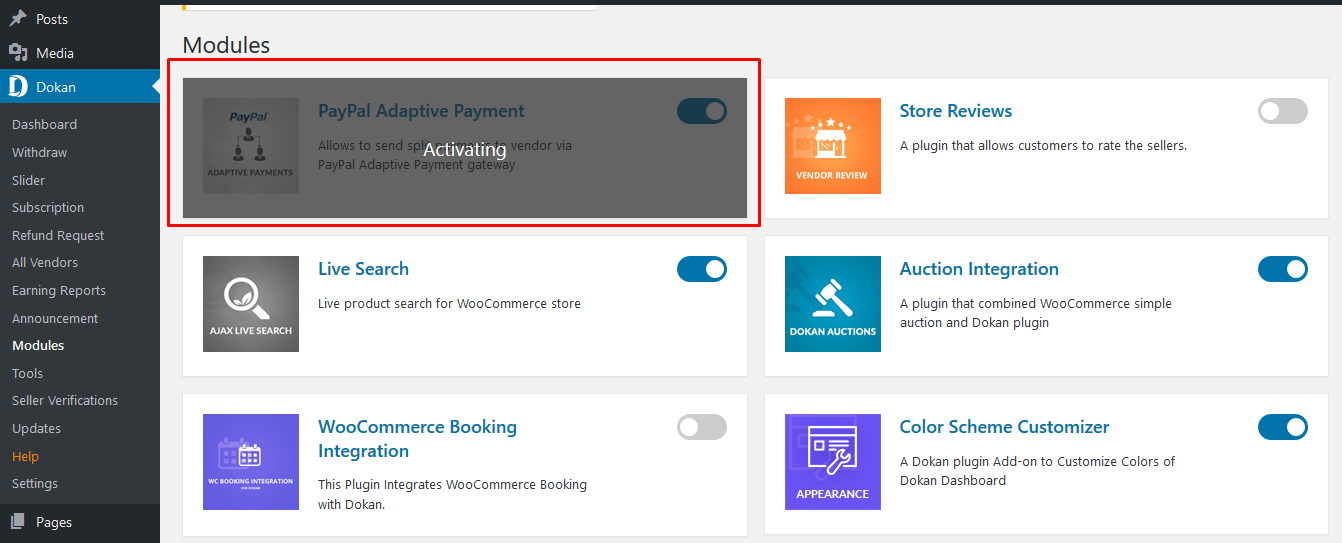
Task: Click the Store Reviews description text
Action: pyautogui.click(x=1043, y=146)
